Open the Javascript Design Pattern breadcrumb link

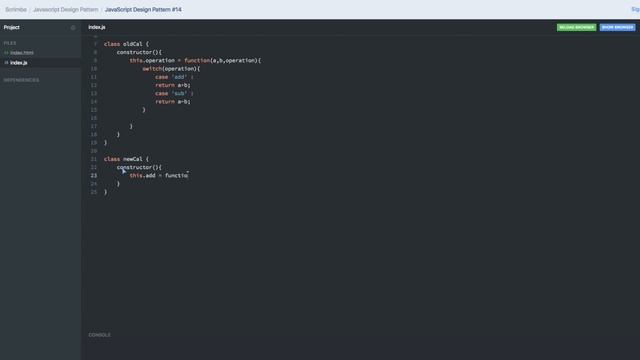coord(66,9)
